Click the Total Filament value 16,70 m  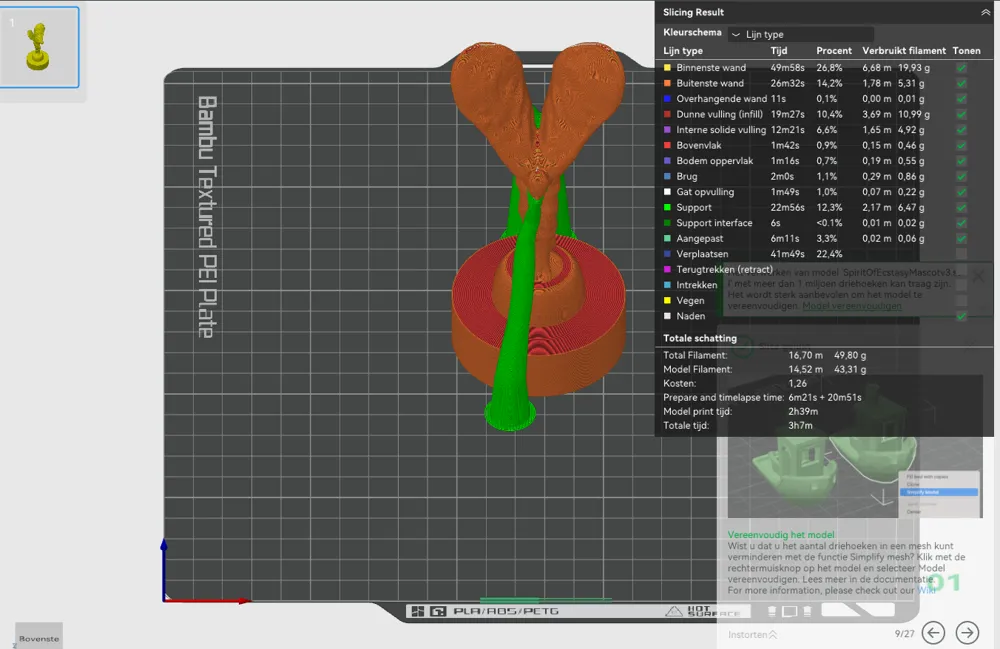(805, 355)
